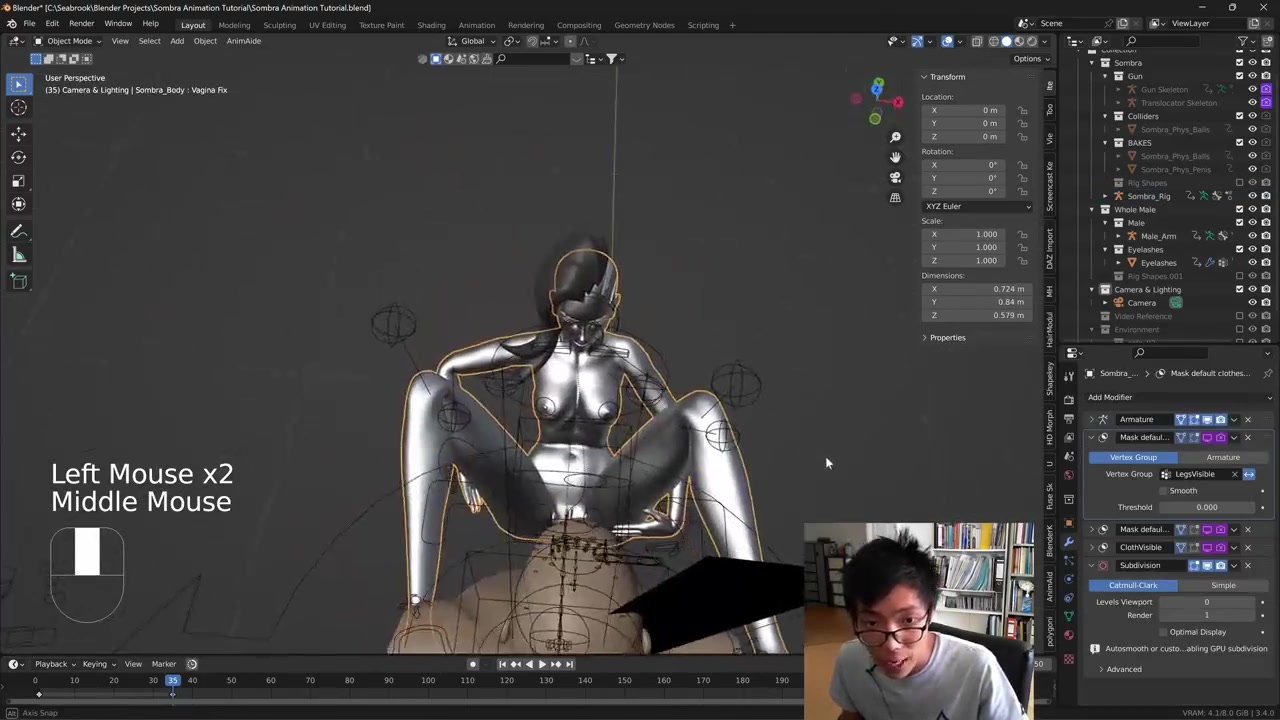Select Simple subdivision type button
The width and height of the screenshot is (1280, 720).
click(x=1222, y=585)
